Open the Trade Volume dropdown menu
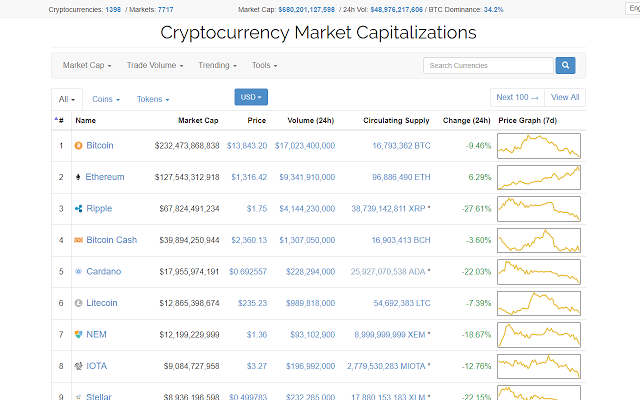This screenshot has width=640, height=400. coord(155,65)
